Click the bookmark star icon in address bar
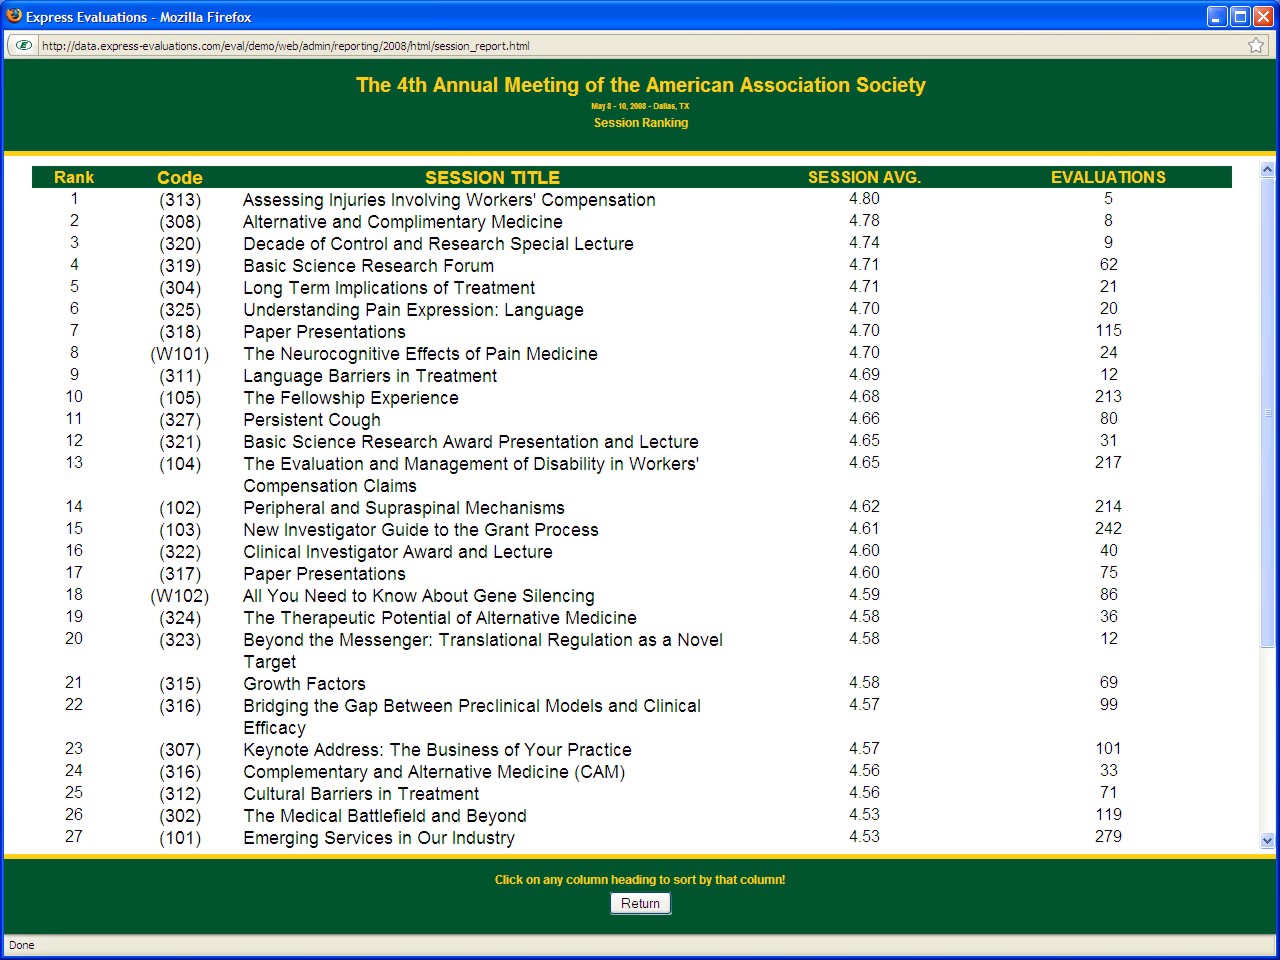Image resolution: width=1280 pixels, height=960 pixels. point(1256,45)
